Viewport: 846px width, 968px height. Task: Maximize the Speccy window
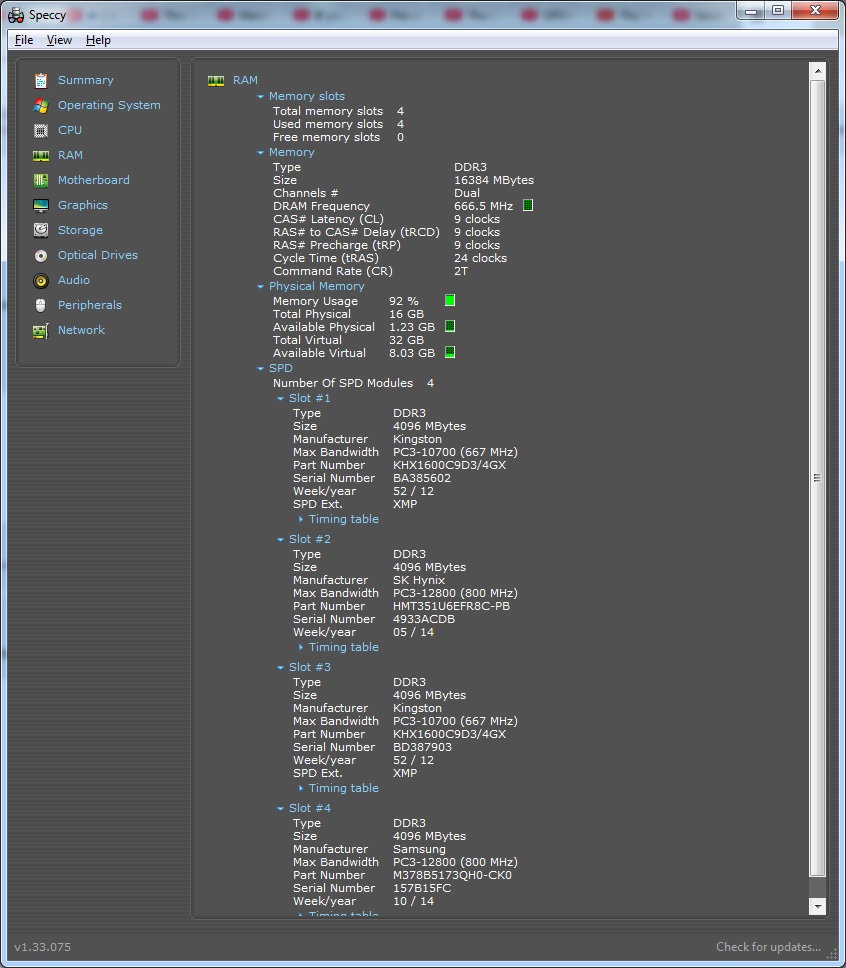[777, 10]
